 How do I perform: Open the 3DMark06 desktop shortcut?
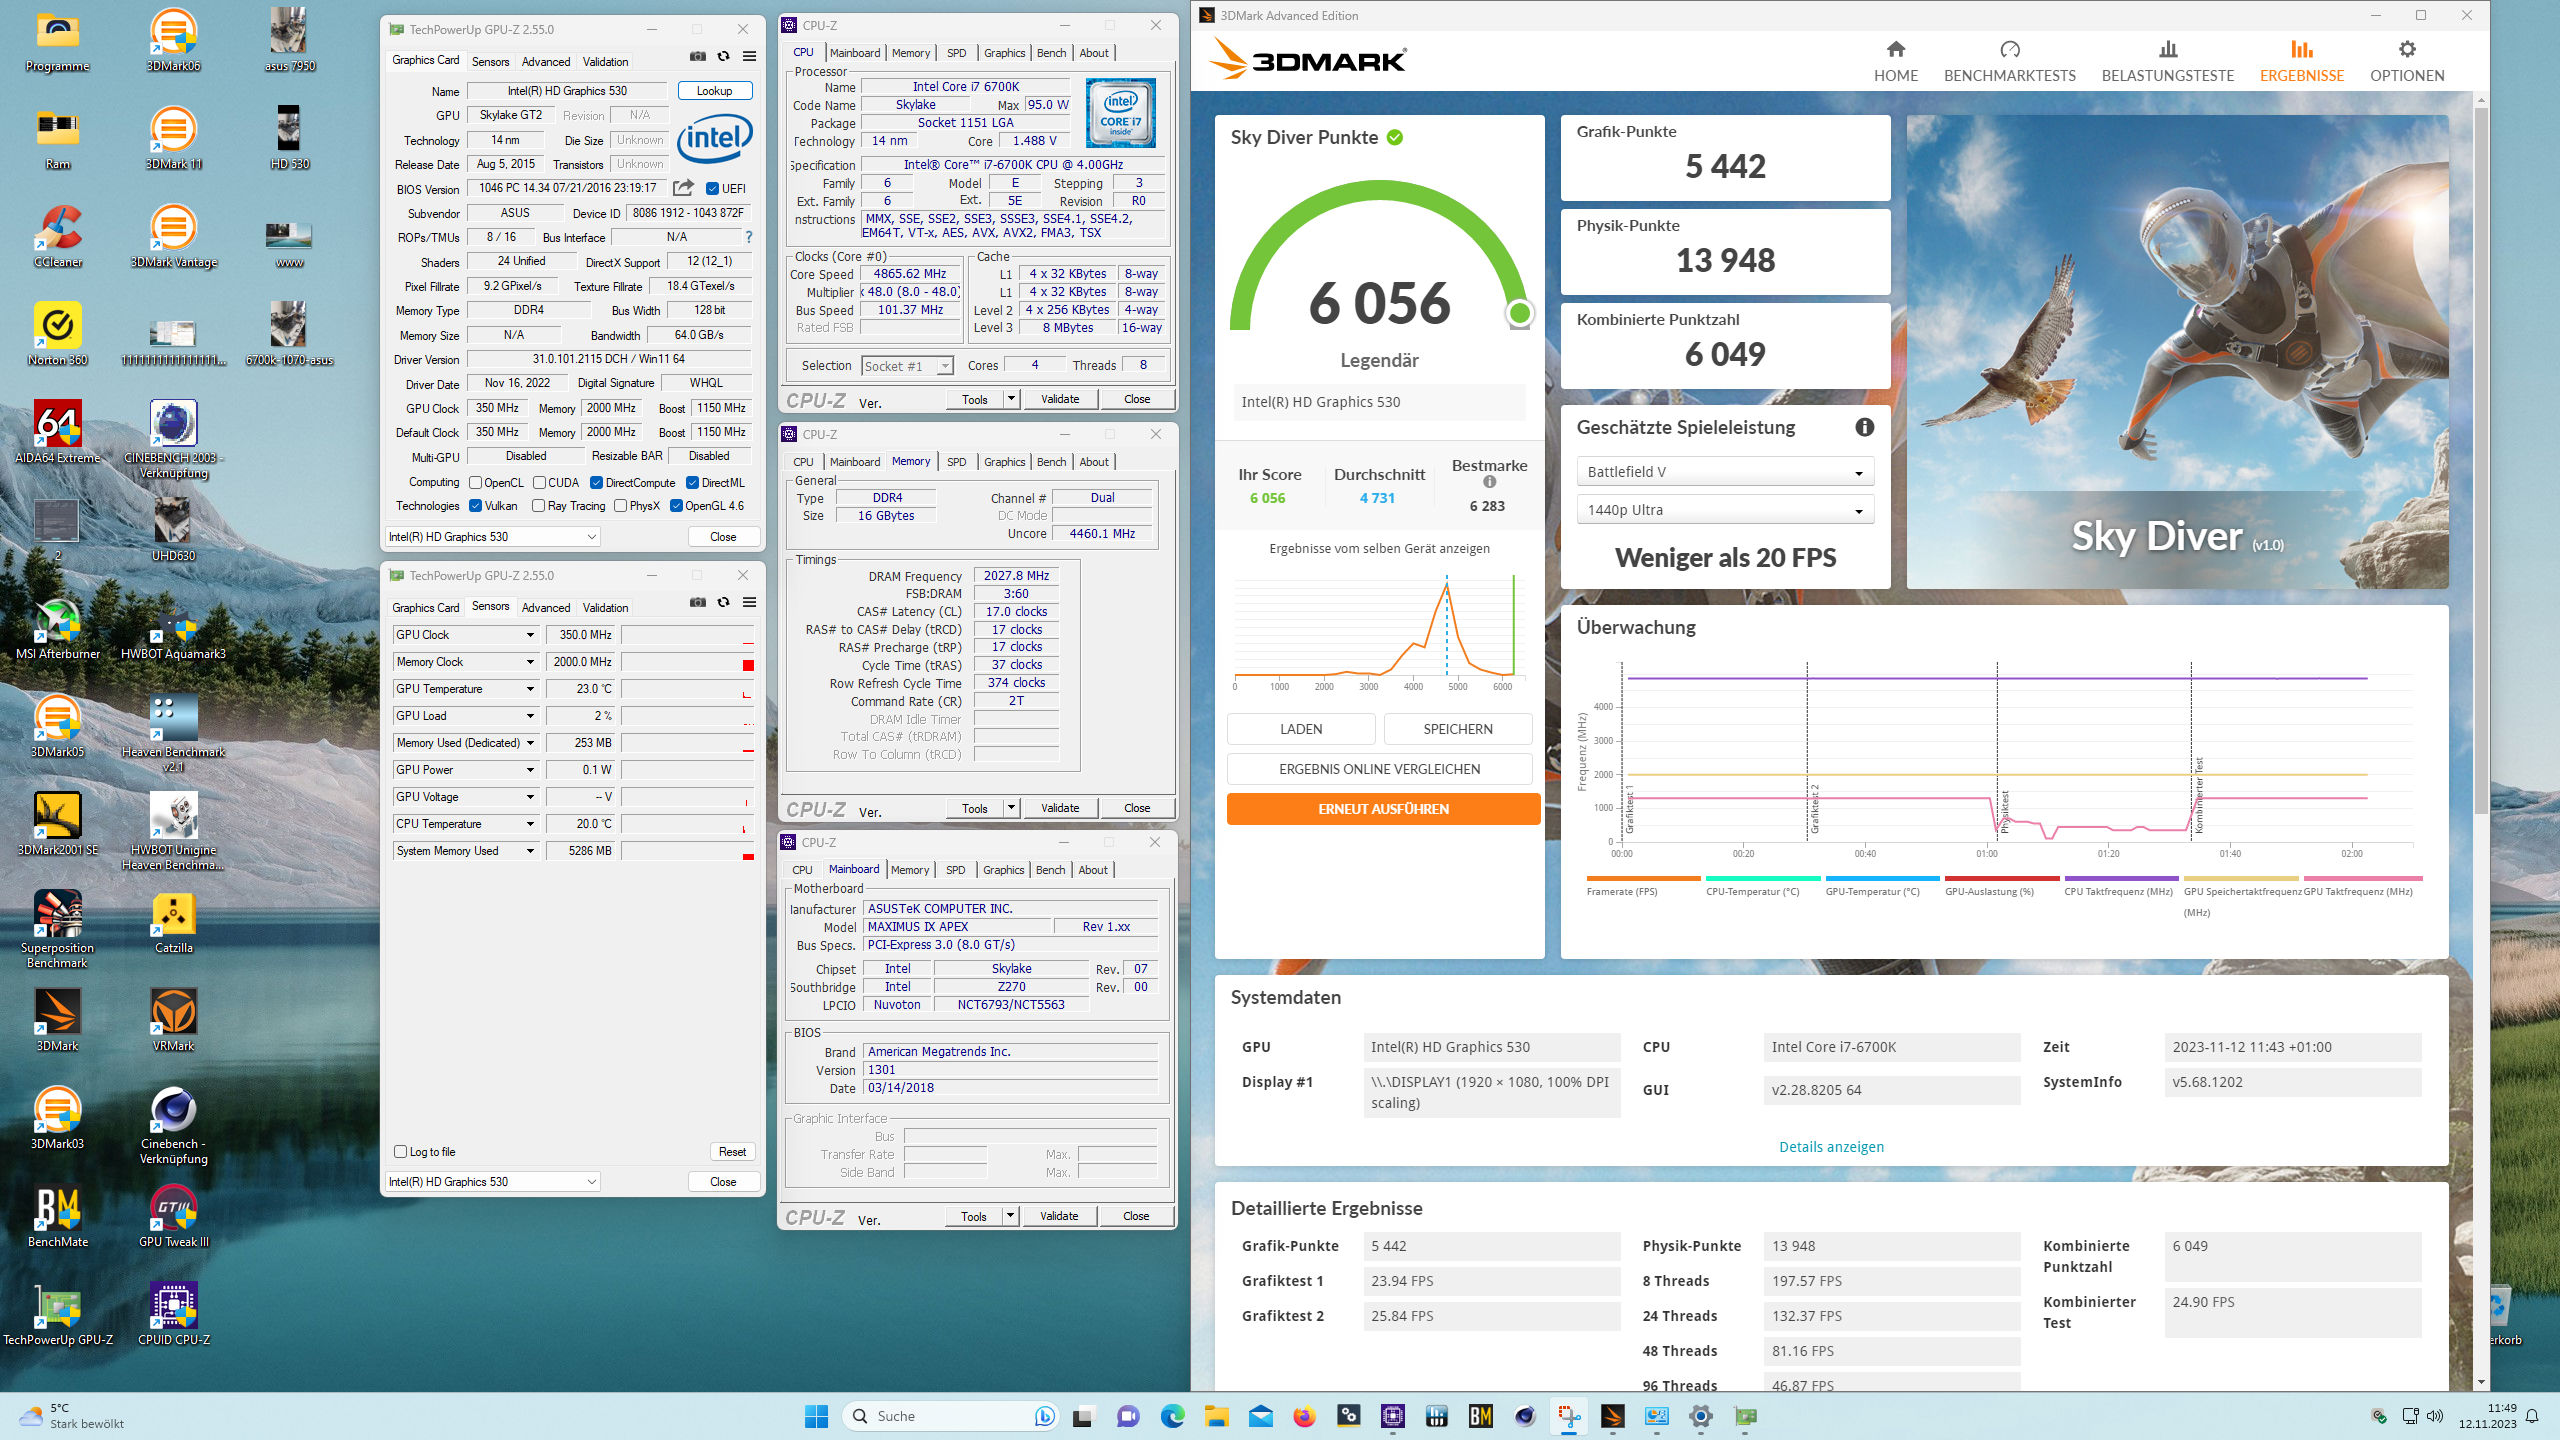click(x=173, y=41)
